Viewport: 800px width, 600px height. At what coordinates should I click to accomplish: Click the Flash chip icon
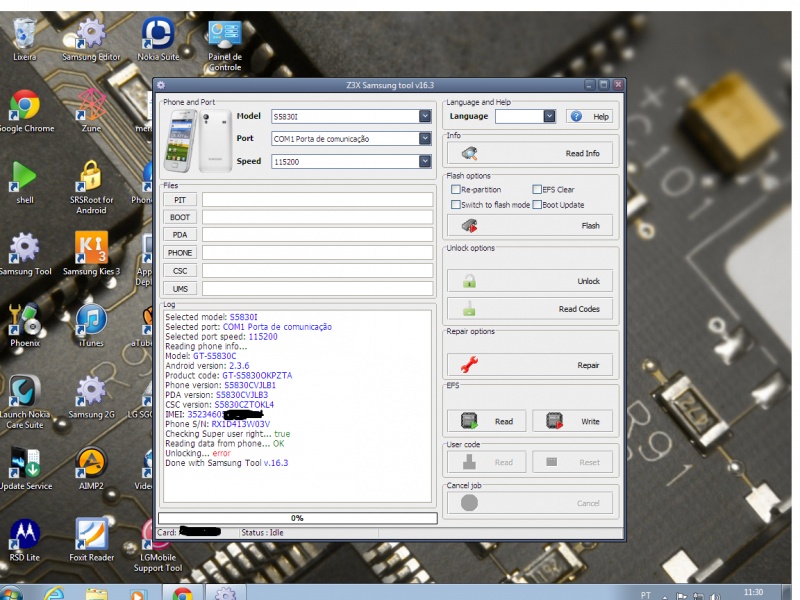(469, 226)
